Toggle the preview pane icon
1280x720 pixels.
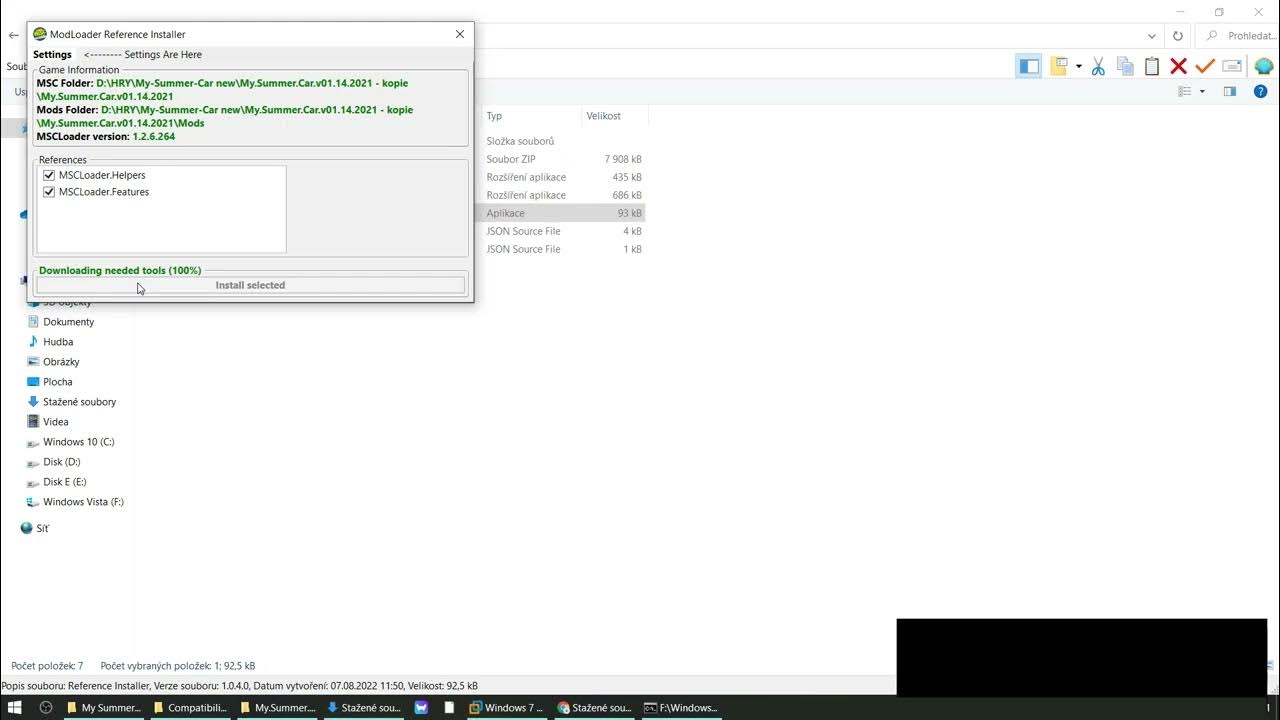(1230, 91)
